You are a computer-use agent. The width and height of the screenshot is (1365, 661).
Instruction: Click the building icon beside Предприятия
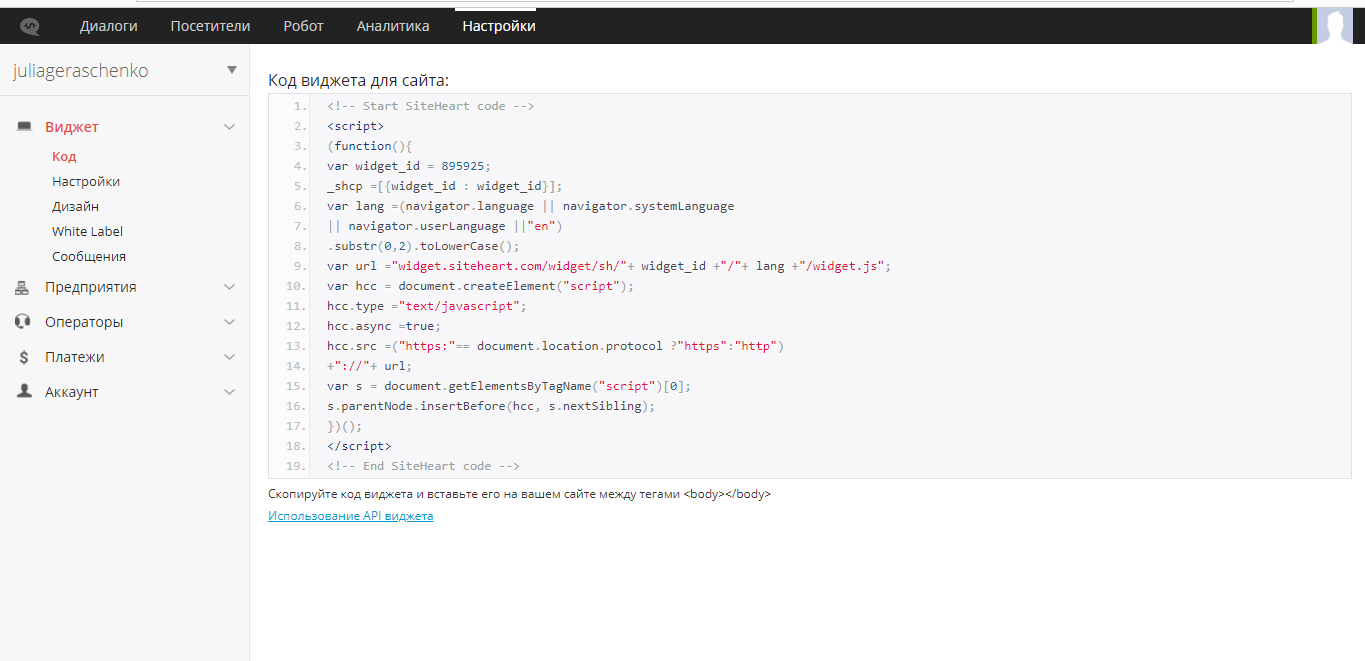click(x=23, y=287)
